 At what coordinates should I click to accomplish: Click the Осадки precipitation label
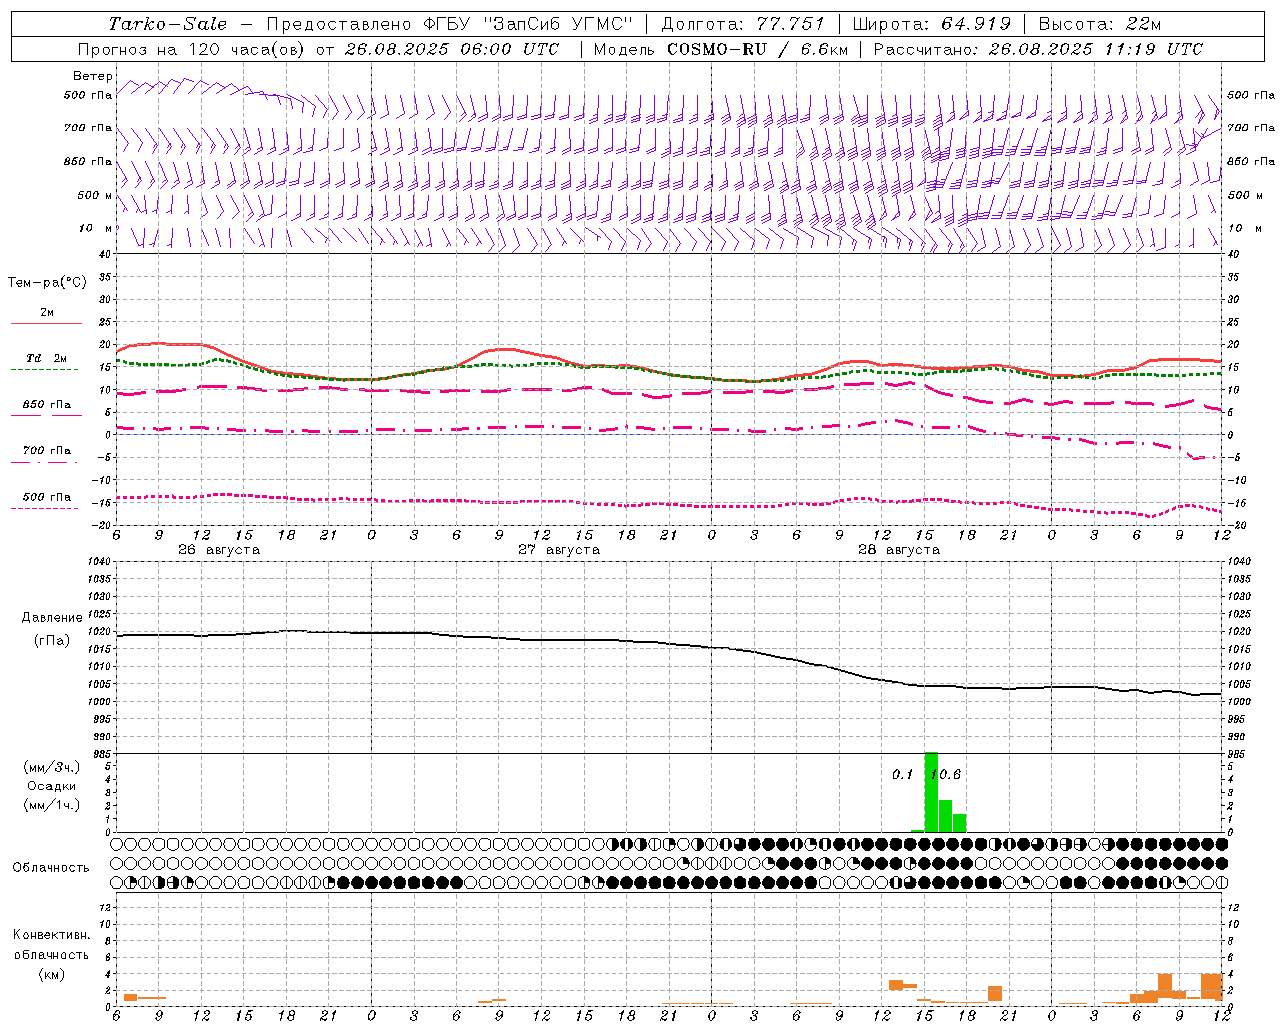pyautogui.click(x=52, y=786)
